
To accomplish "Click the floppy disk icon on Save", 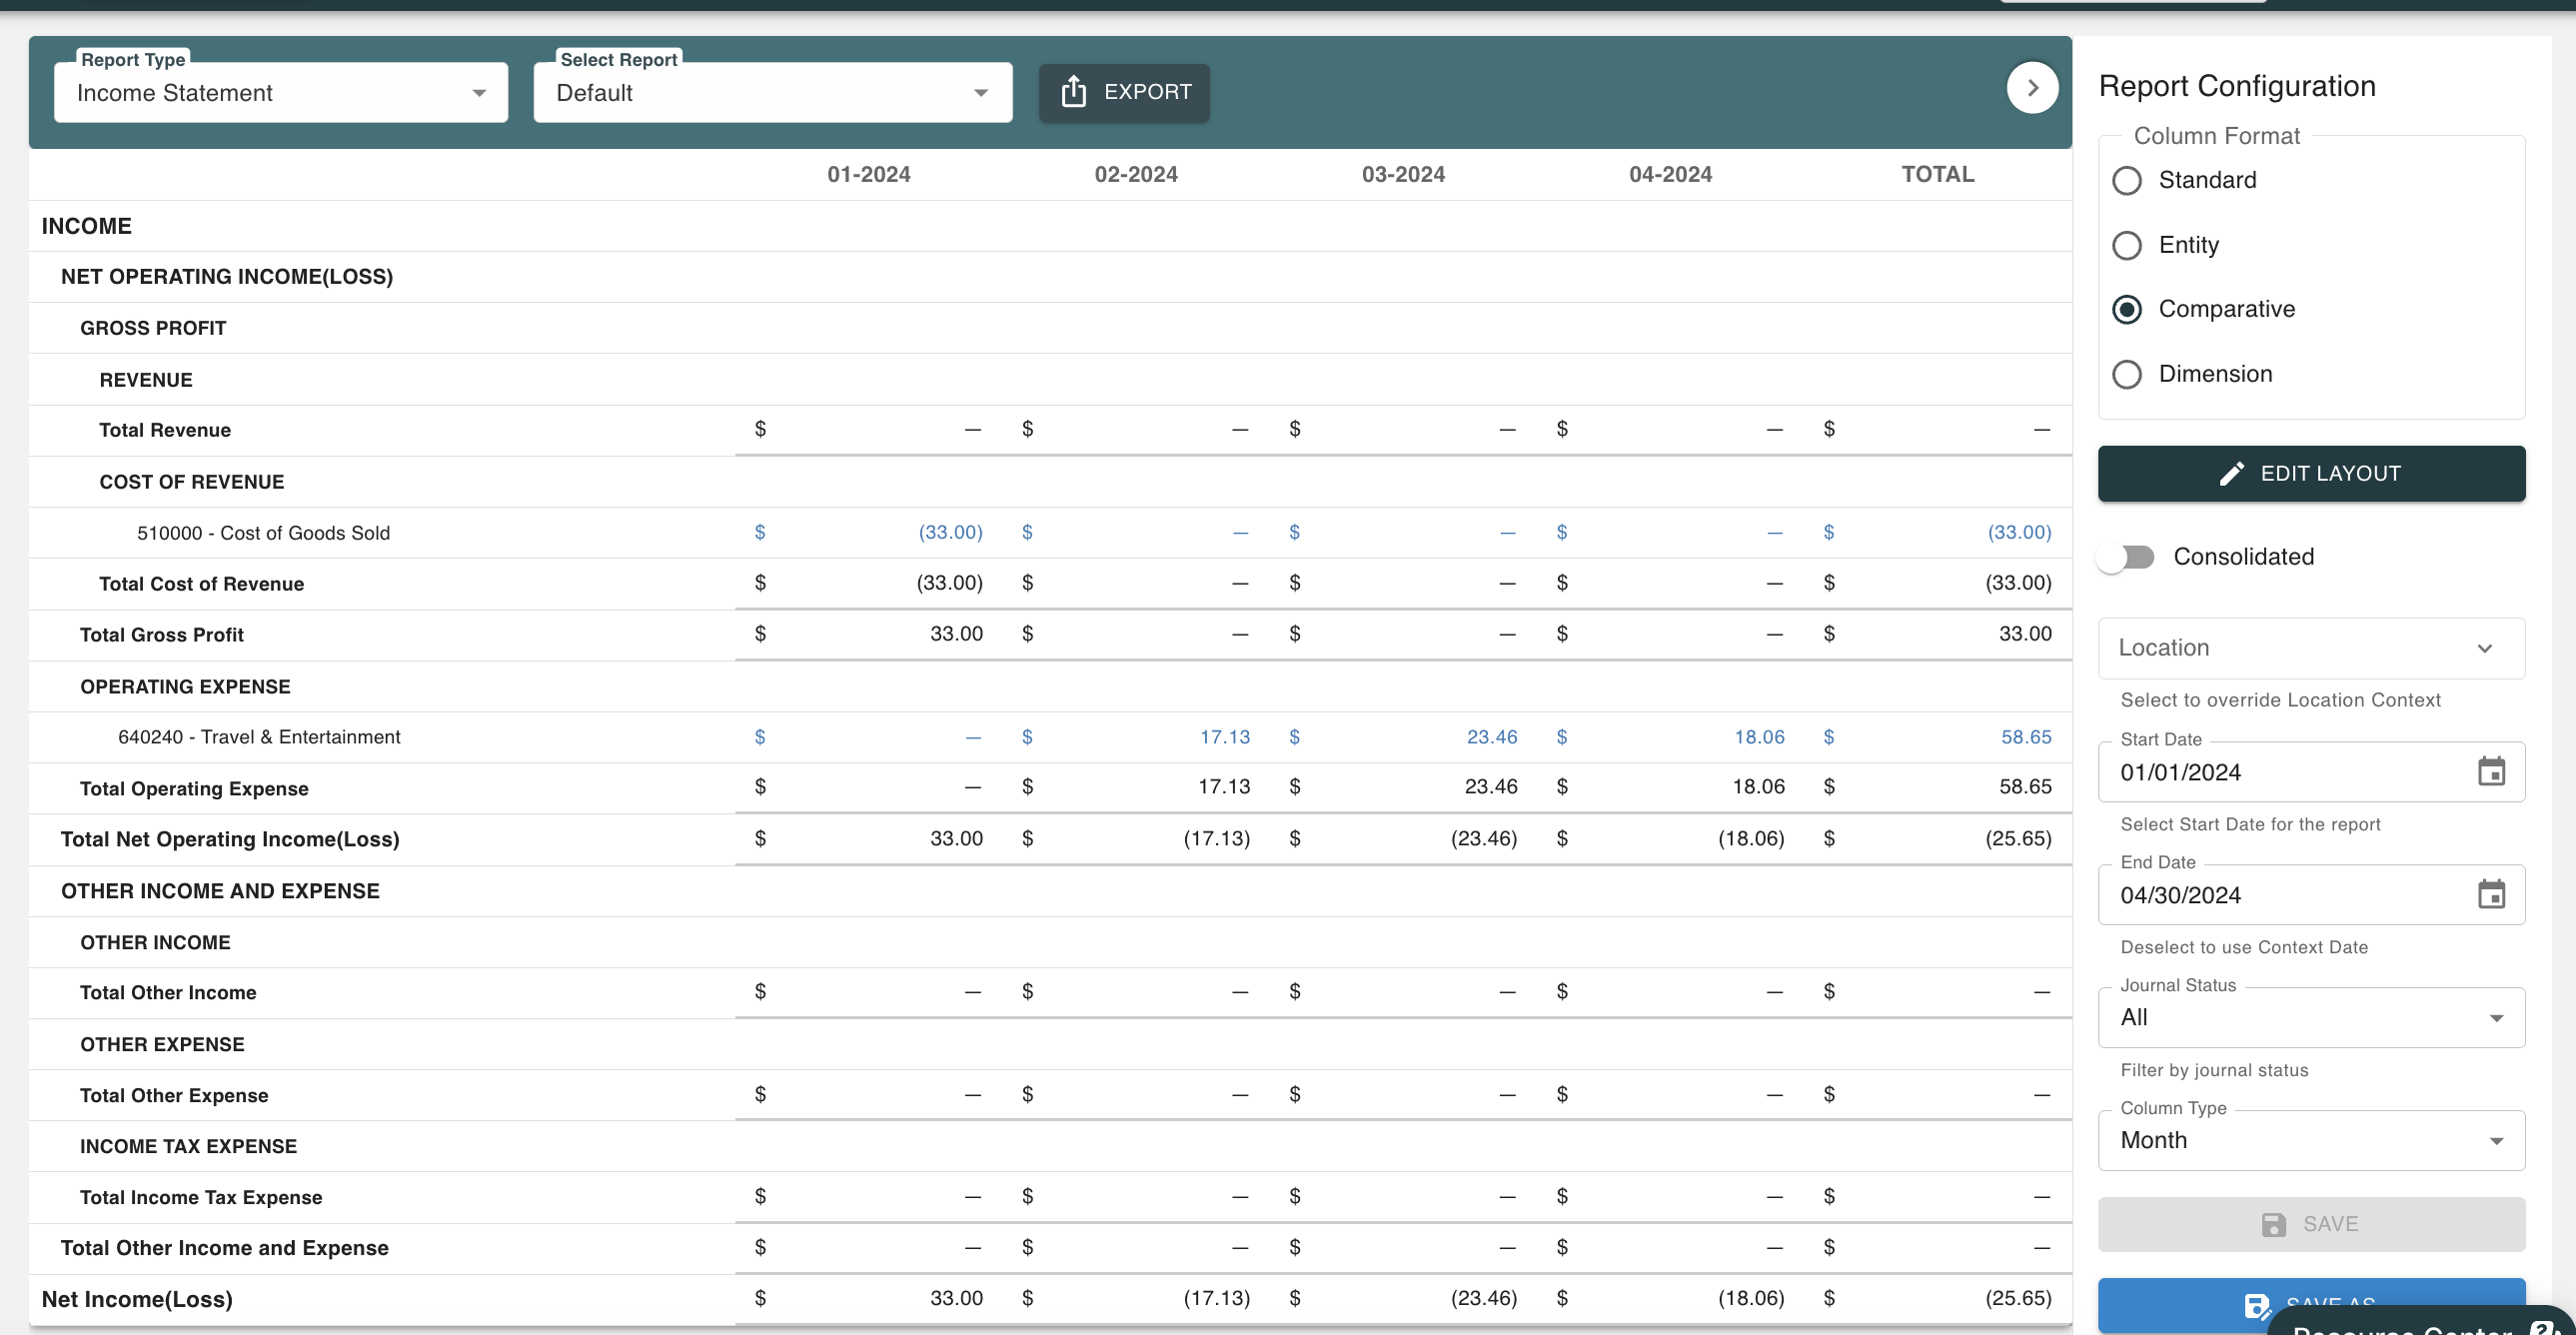I will [2274, 1225].
